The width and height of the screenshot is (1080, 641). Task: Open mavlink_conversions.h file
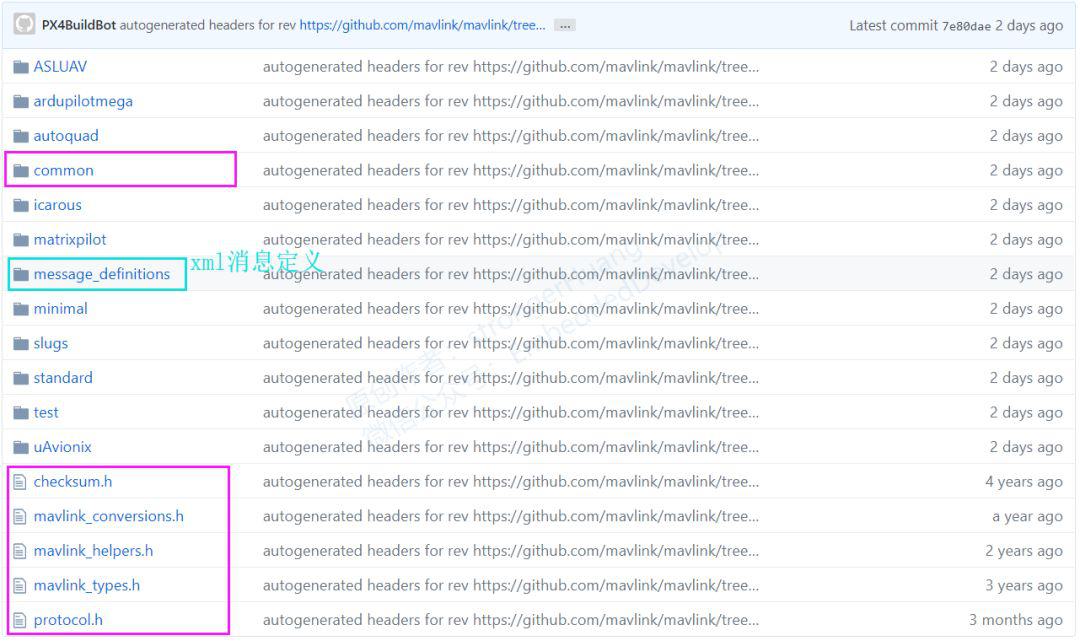tap(109, 516)
